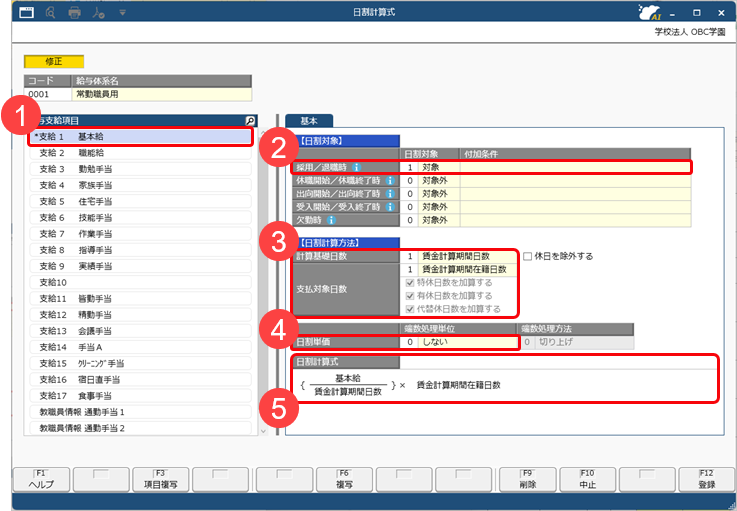Select 支給 5 住宅手当 row

(141, 202)
